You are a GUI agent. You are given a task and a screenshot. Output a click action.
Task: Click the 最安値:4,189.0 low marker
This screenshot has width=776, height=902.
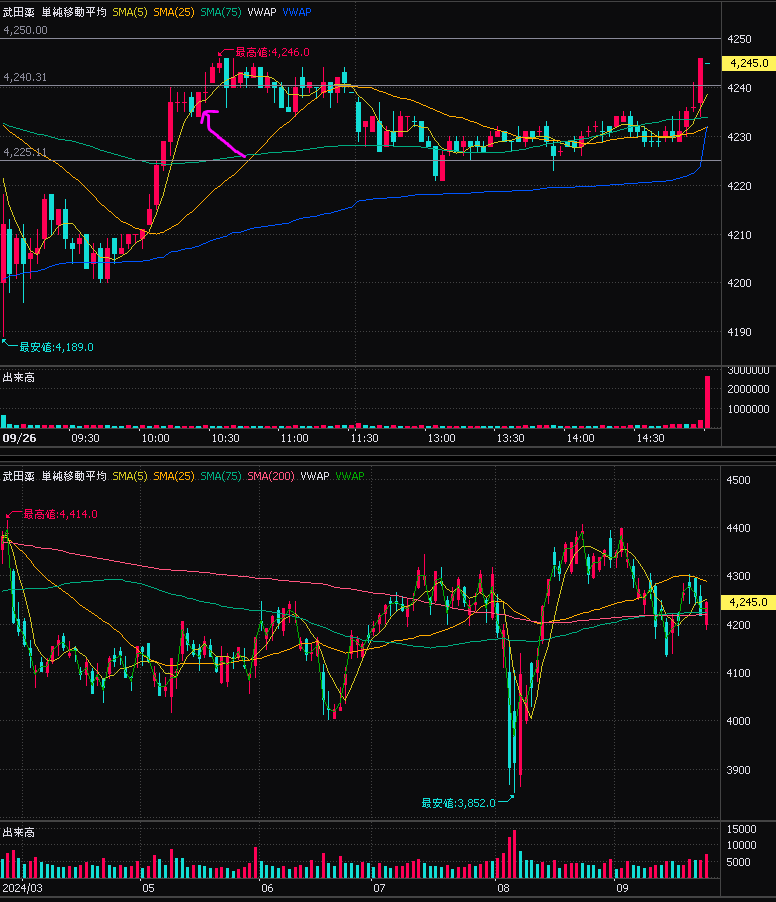point(56,347)
